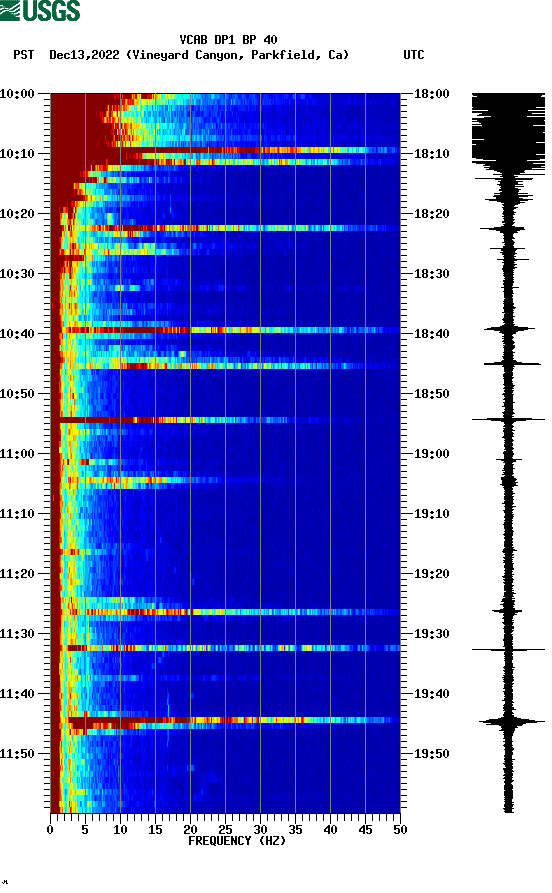Click the '19:40' UTC time label

tap(432, 694)
